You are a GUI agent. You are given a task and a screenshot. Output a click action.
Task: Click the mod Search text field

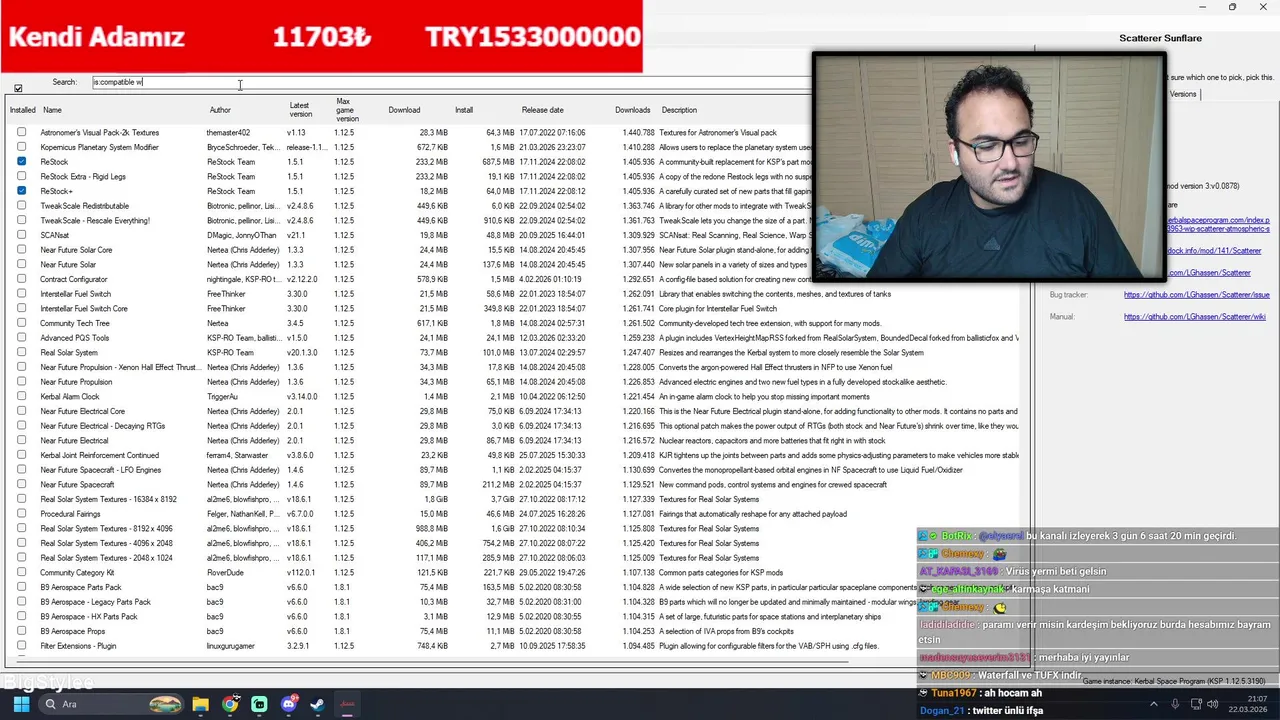tap(450, 82)
